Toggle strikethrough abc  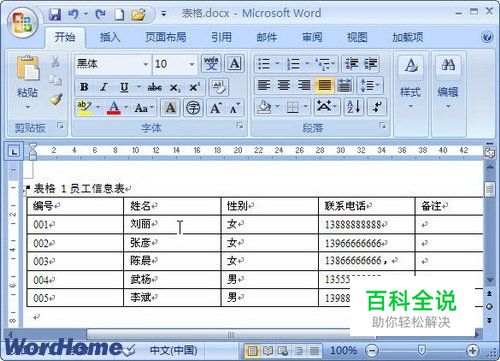click(154, 87)
